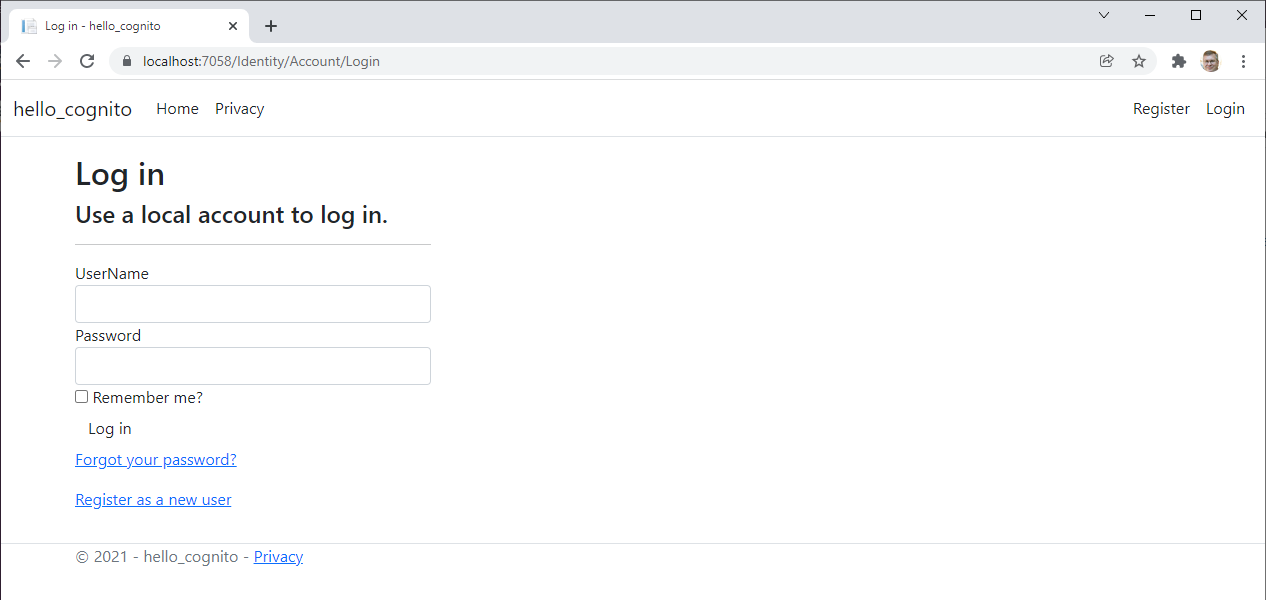The height and width of the screenshot is (600, 1266).
Task: Open the Chrome profile avatar
Action: (1211, 61)
